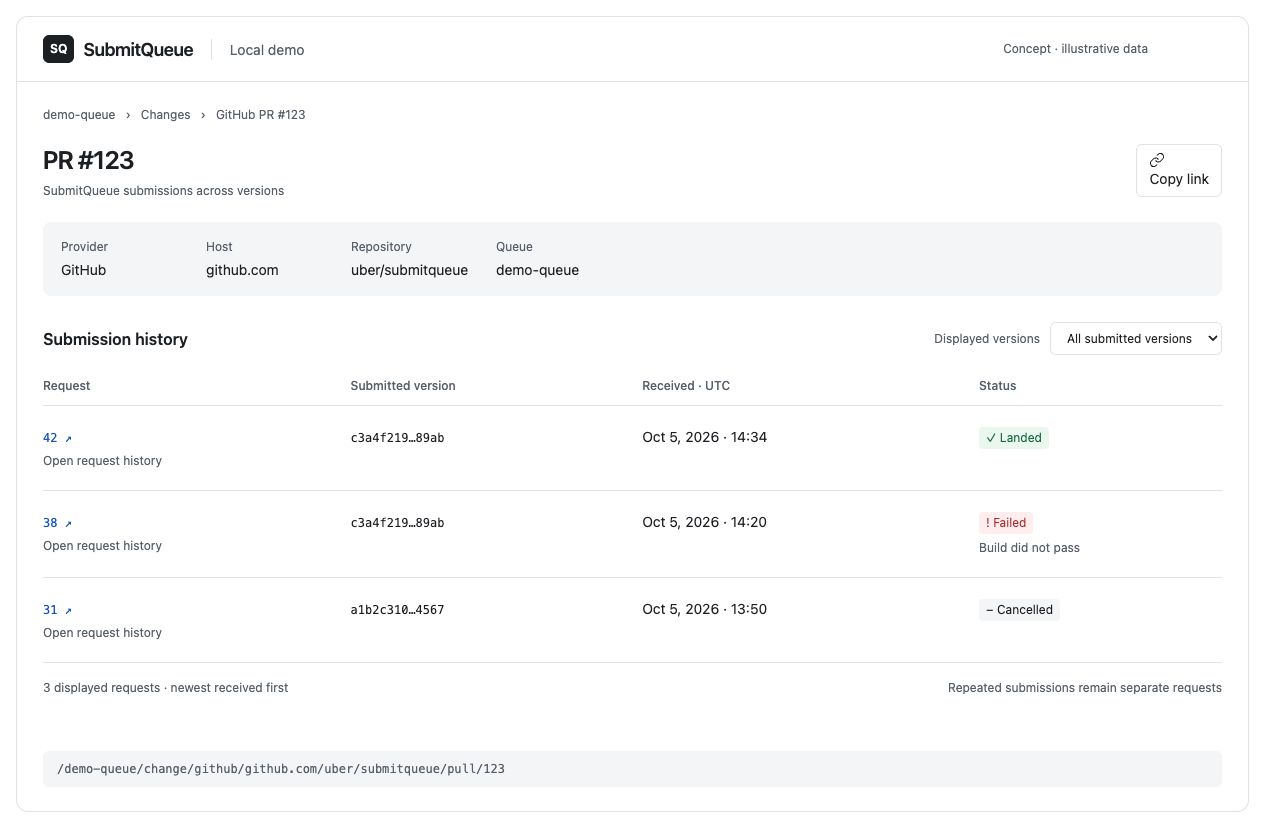
Task: Click the GitHub provider value
Action: (83, 270)
